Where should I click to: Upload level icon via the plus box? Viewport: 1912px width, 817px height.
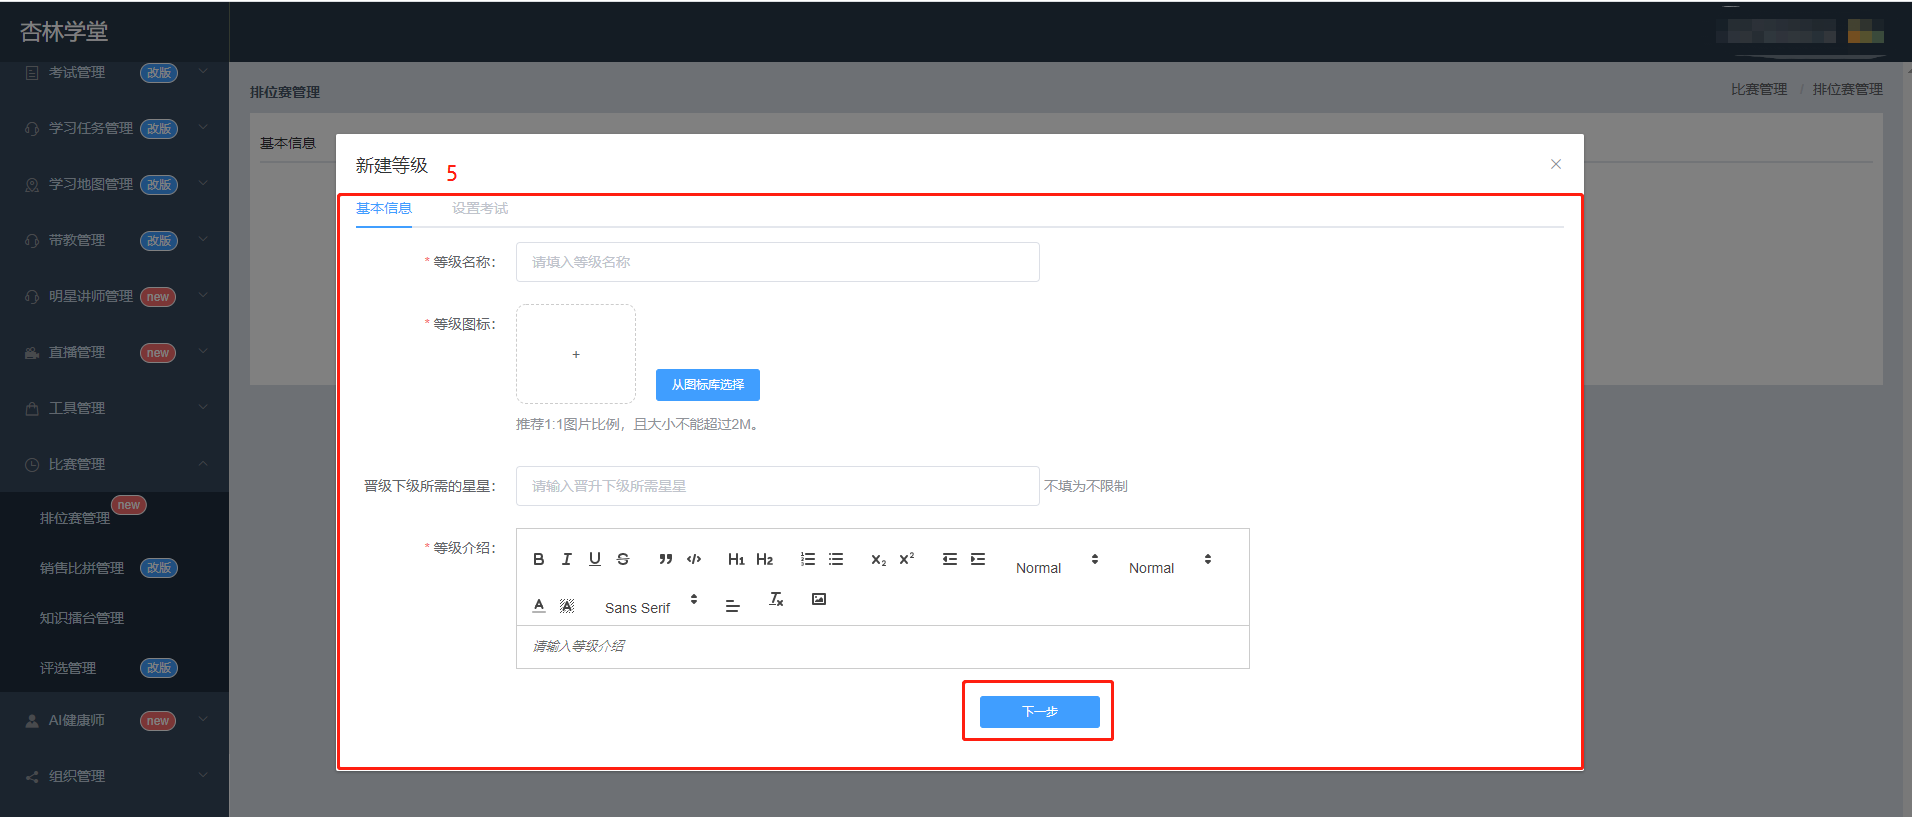click(x=576, y=354)
